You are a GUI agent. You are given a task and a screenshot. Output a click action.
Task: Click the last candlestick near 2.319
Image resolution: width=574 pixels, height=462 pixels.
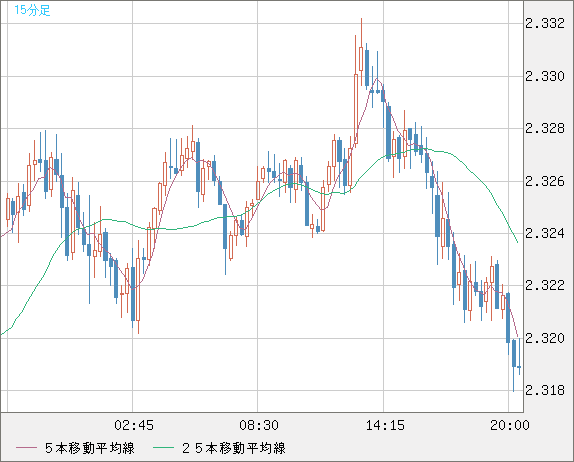pos(519,366)
